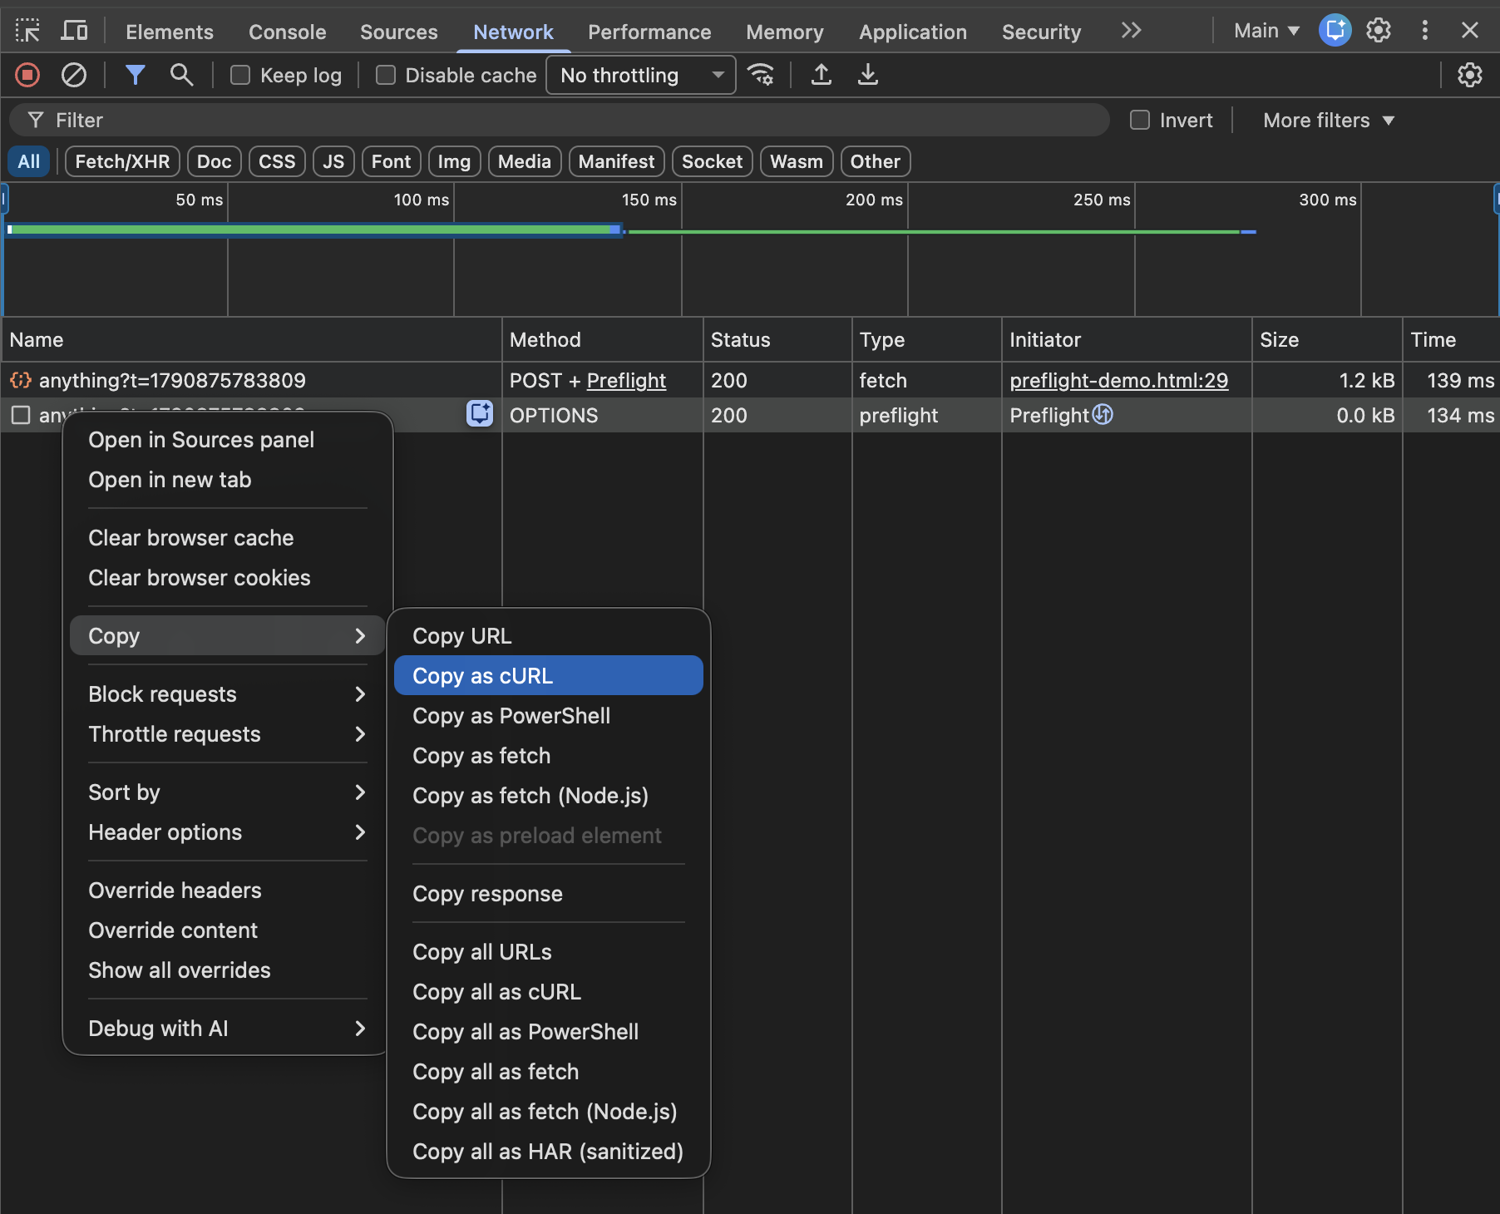Toggle the WS Socket filter pill

(x=712, y=161)
